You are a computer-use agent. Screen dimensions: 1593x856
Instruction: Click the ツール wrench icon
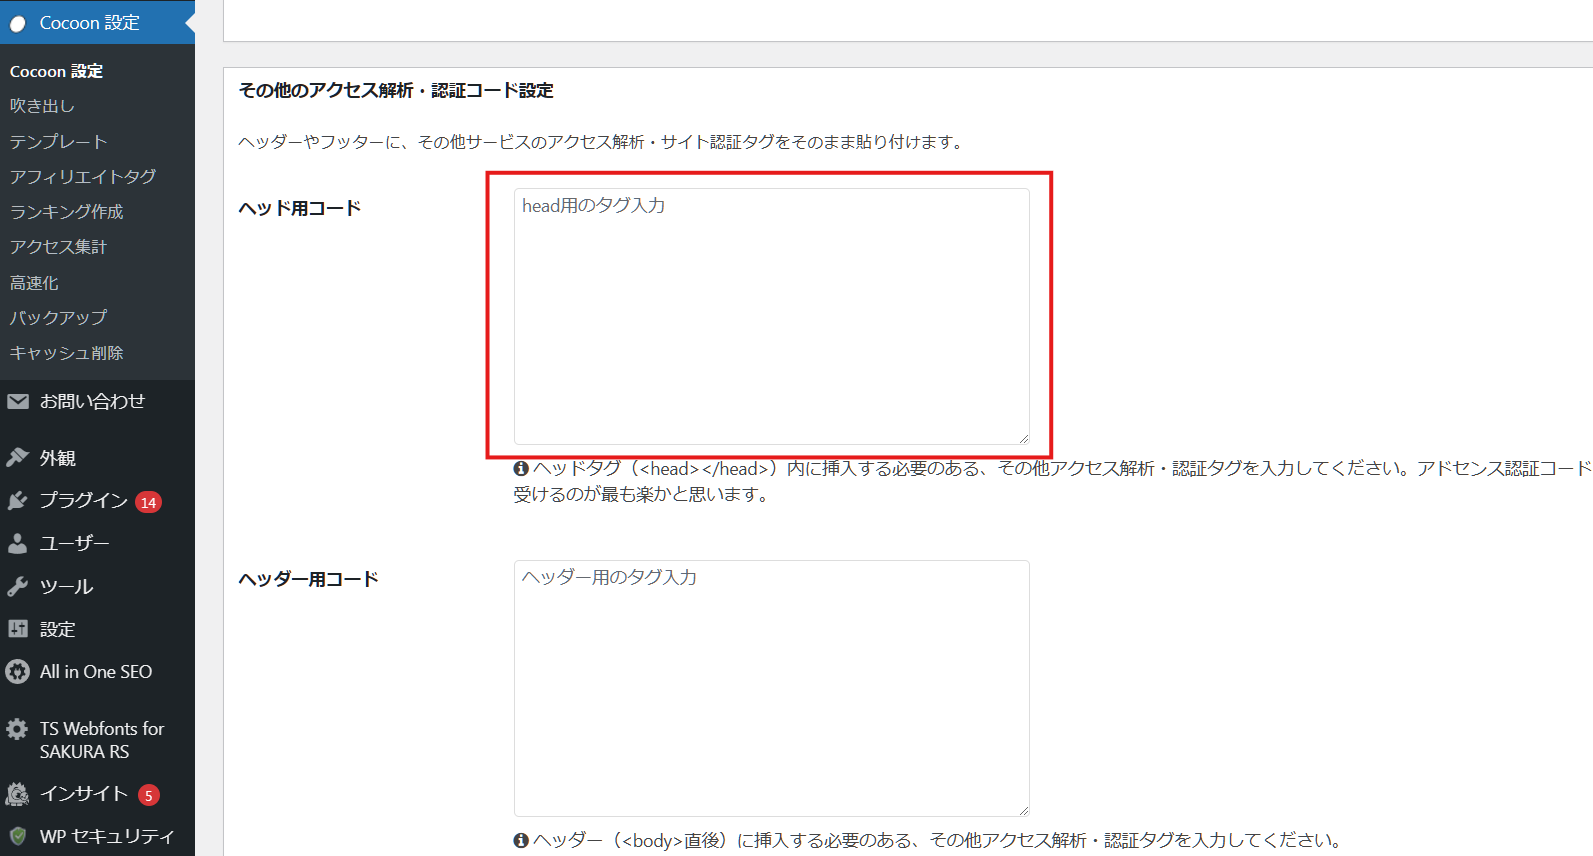click(x=18, y=587)
